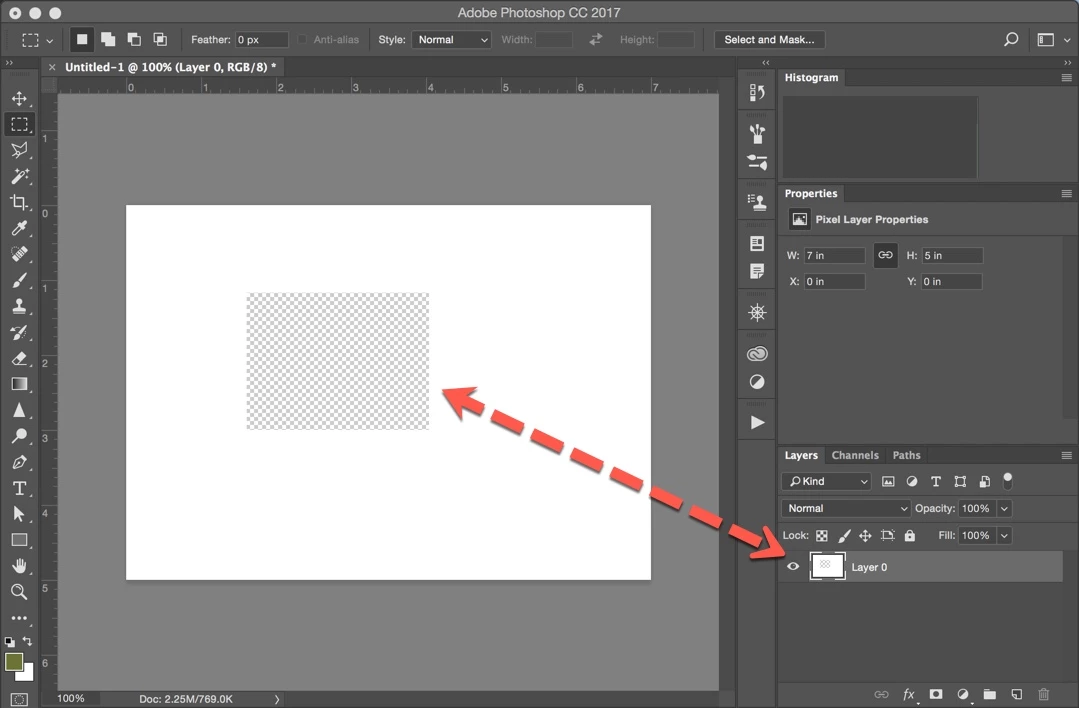Open the Actions panel play icon

[757, 422]
